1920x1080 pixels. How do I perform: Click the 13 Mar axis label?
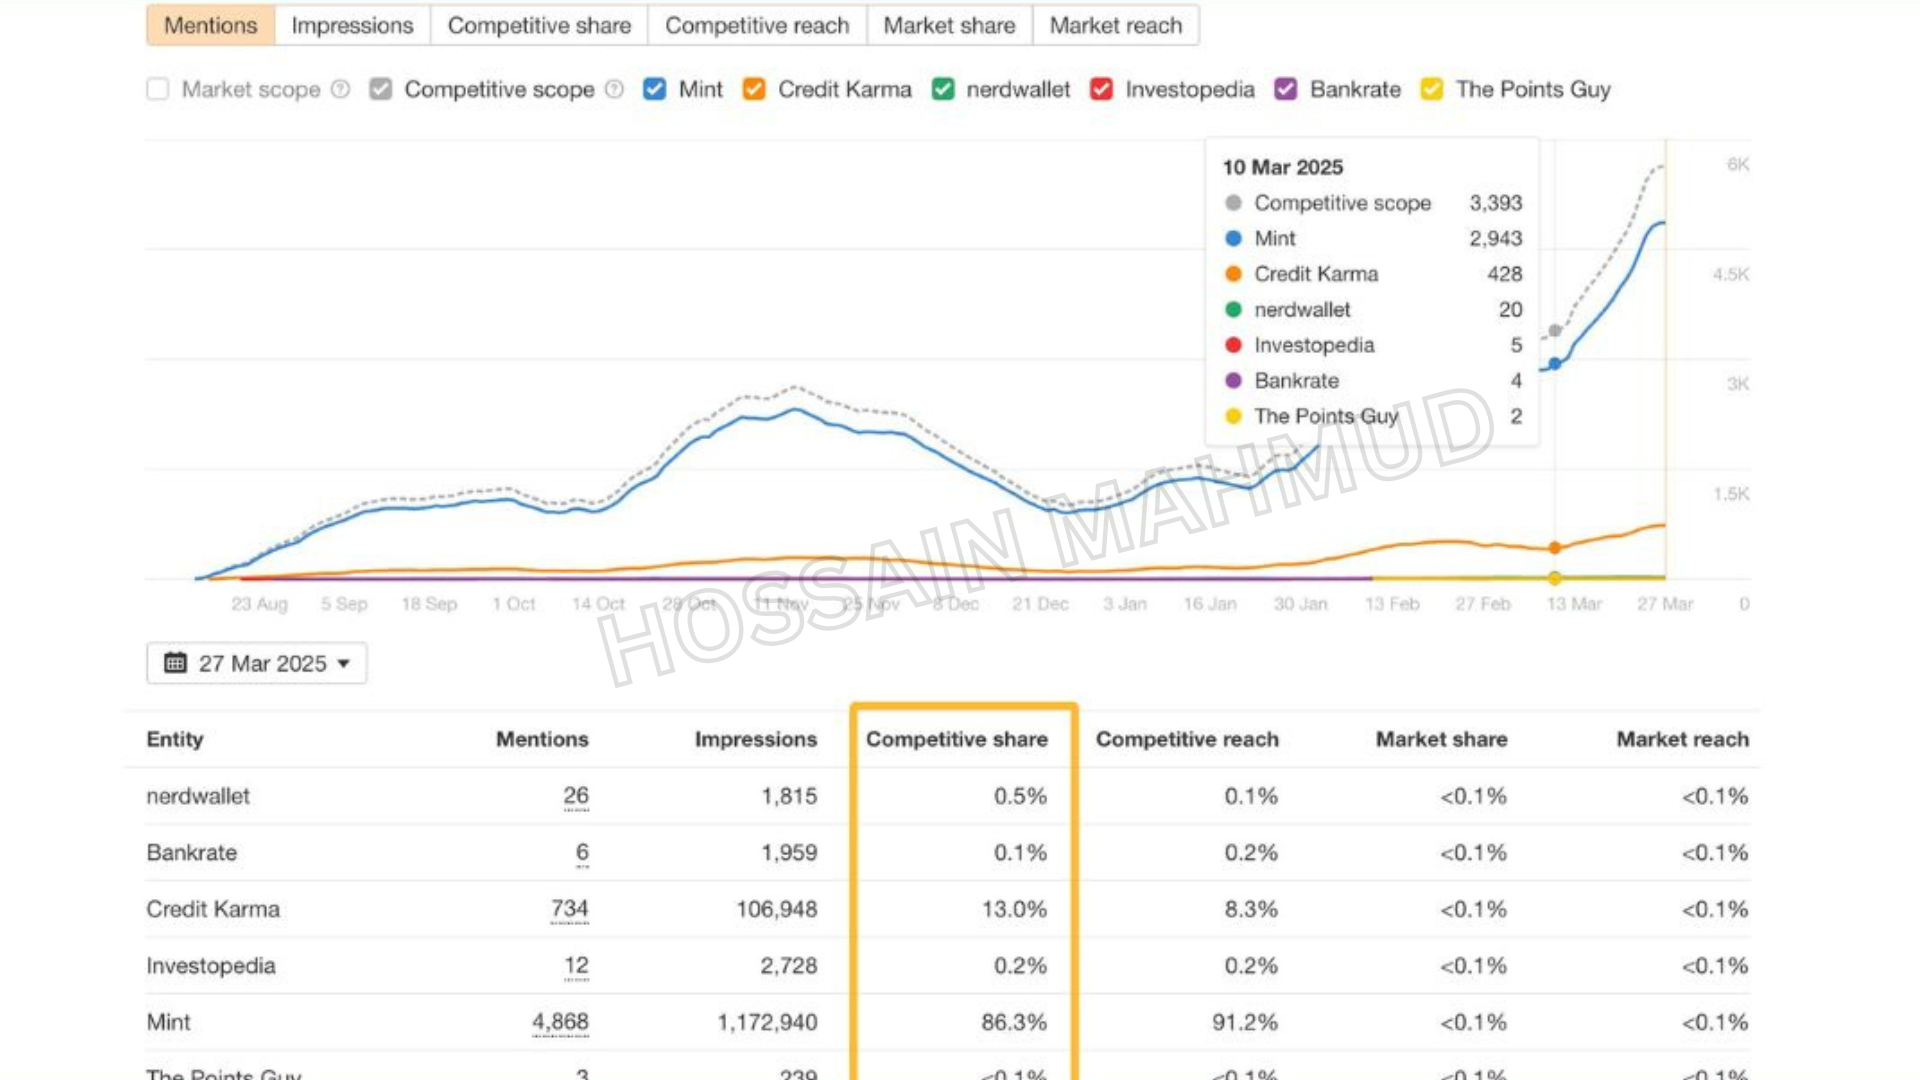coord(1574,604)
